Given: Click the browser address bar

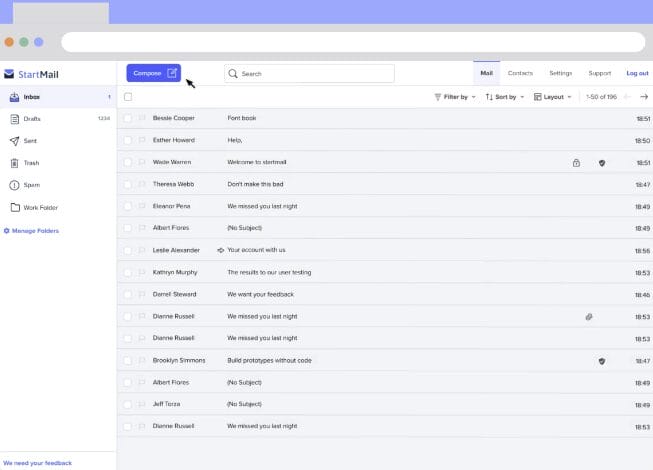Looking at the screenshot, I should pyautogui.click(x=353, y=42).
